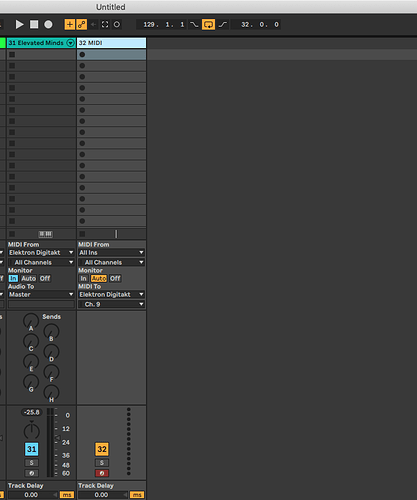Open the Audio To Master dropdown
This screenshot has height=500, width=417.
(x=41, y=294)
